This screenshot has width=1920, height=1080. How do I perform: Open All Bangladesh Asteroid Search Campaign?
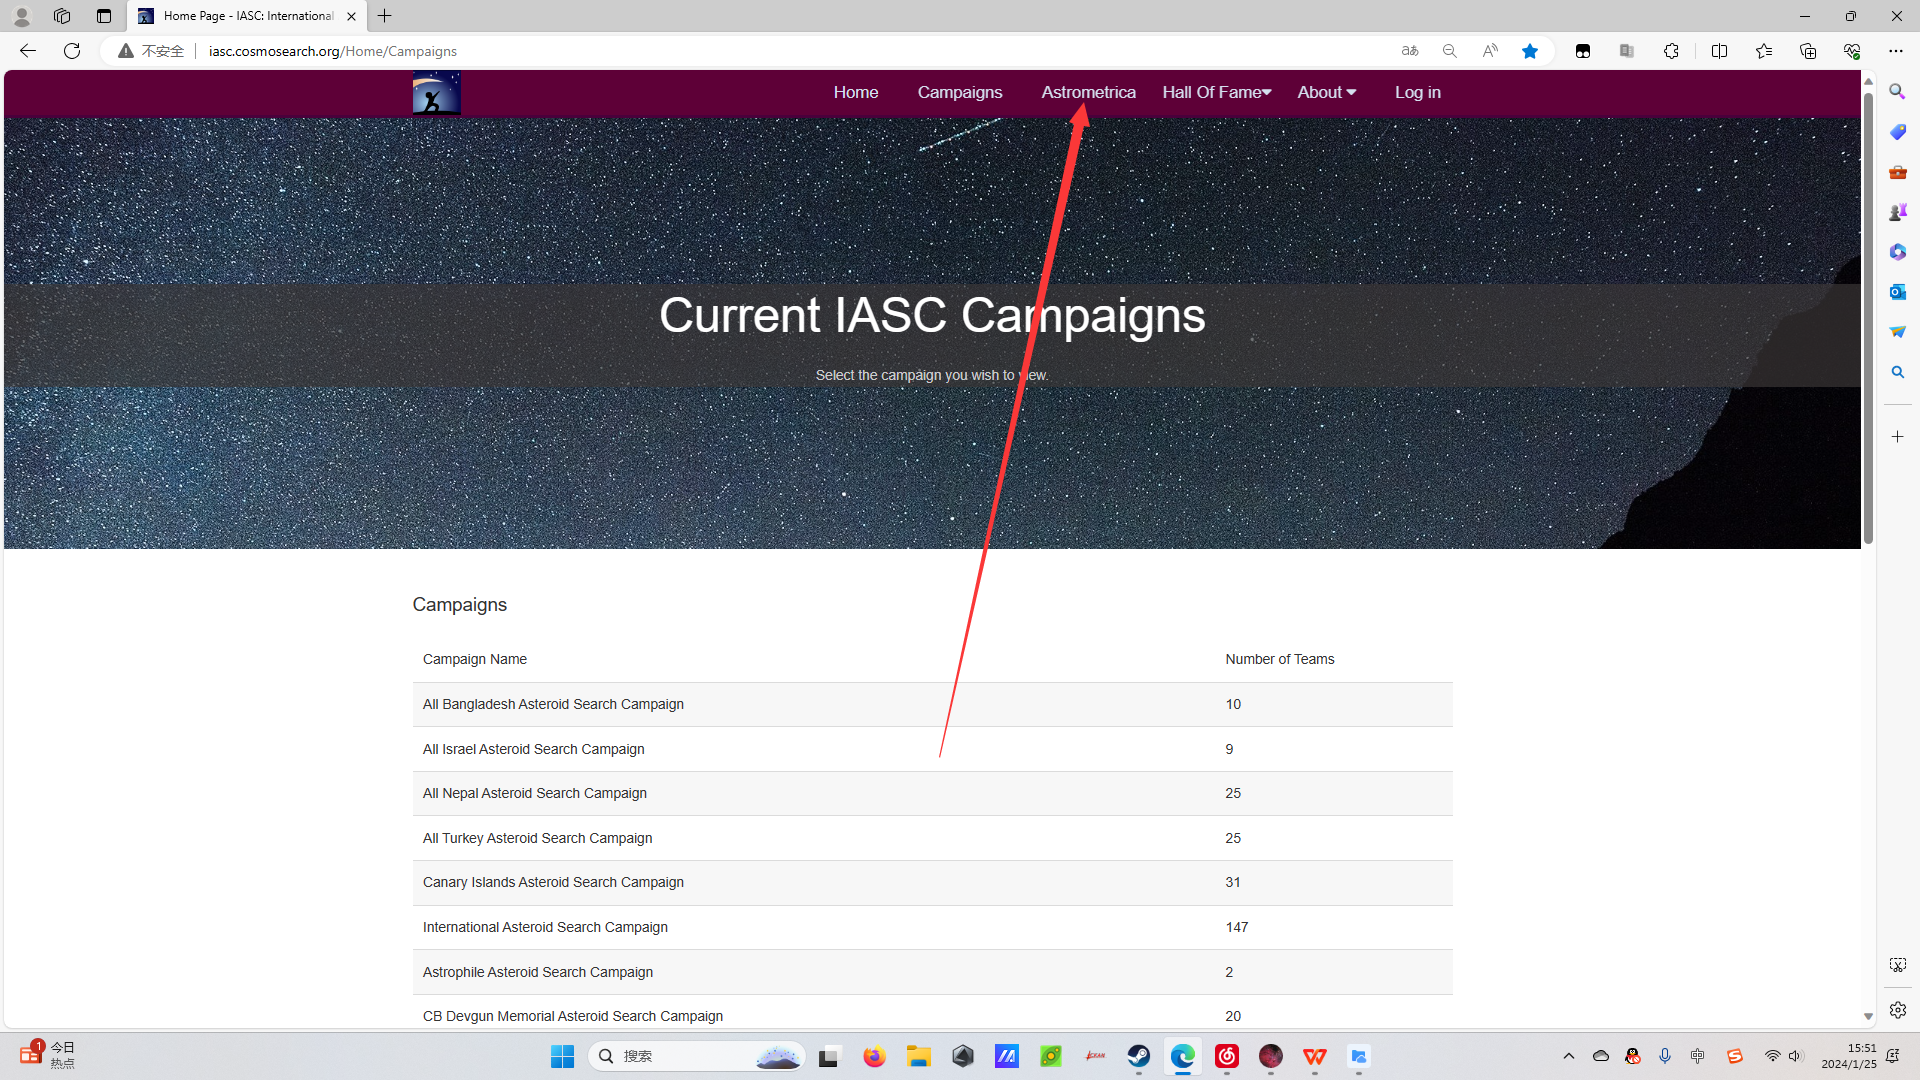(553, 704)
